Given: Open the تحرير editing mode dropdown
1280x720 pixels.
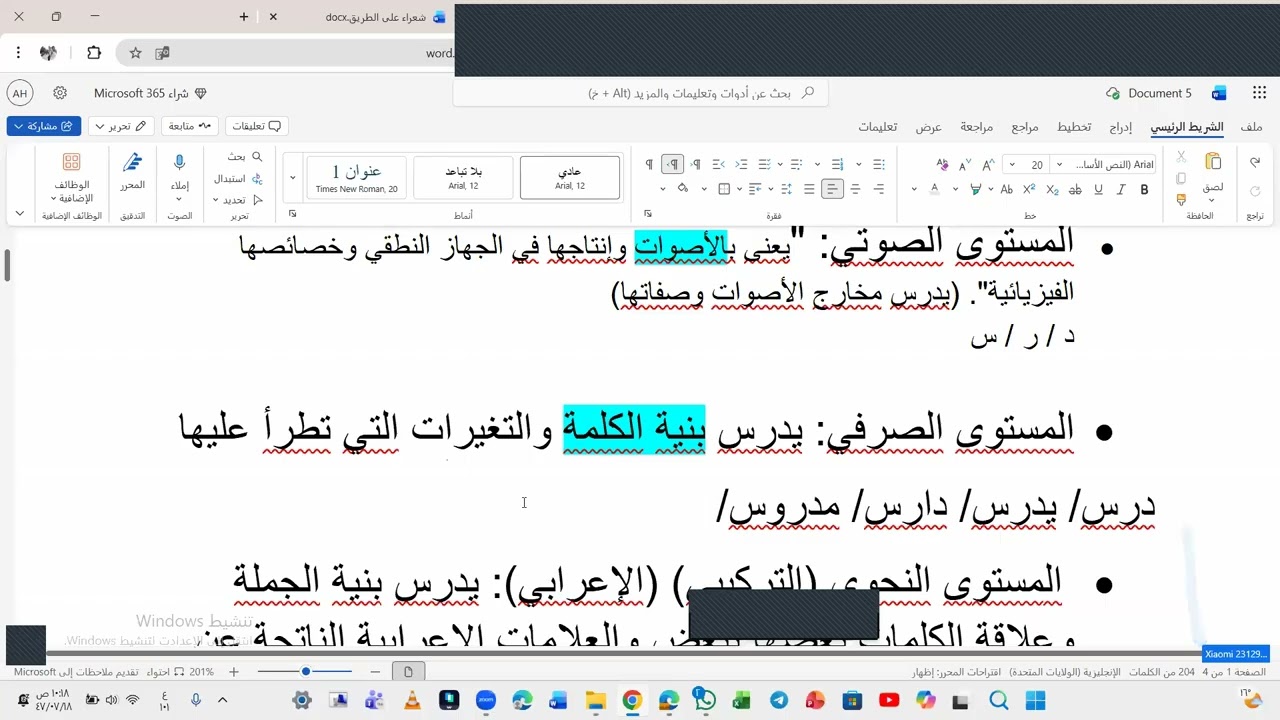Looking at the screenshot, I should click(x=120, y=126).
